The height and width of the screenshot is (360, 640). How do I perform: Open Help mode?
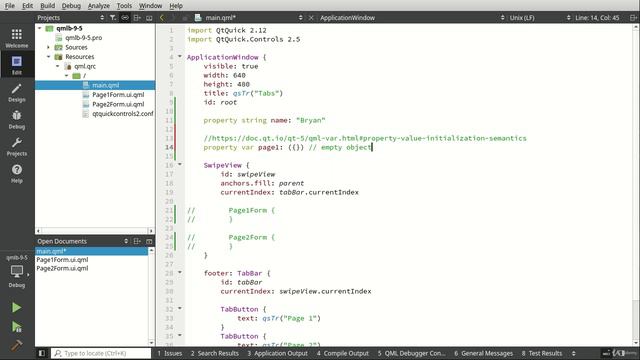(17, 173)
